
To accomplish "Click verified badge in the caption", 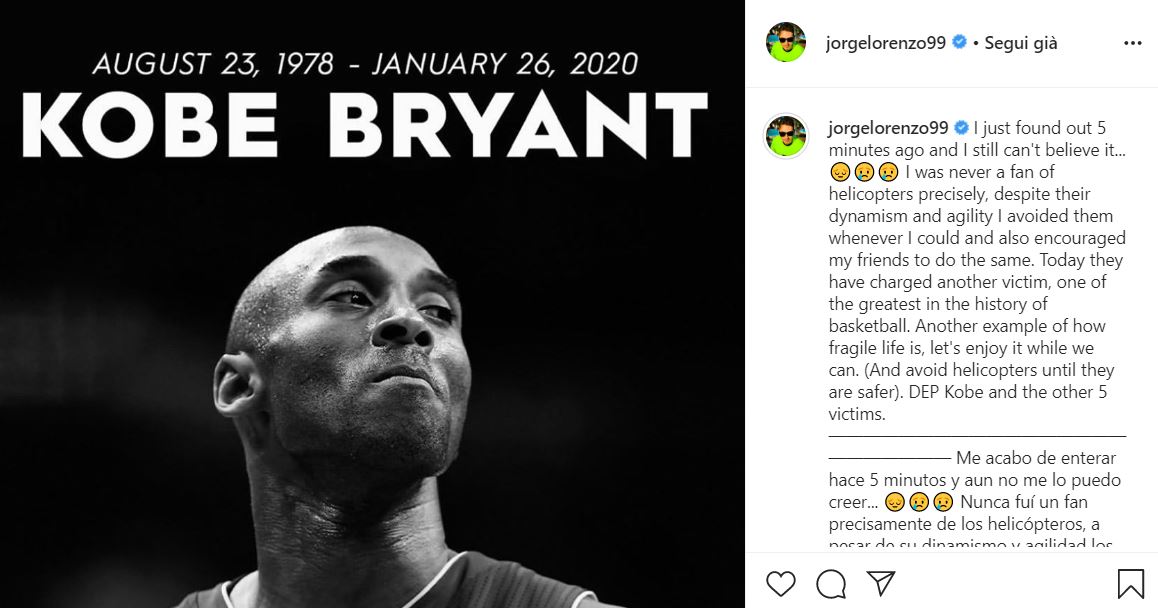I will 961,127.
